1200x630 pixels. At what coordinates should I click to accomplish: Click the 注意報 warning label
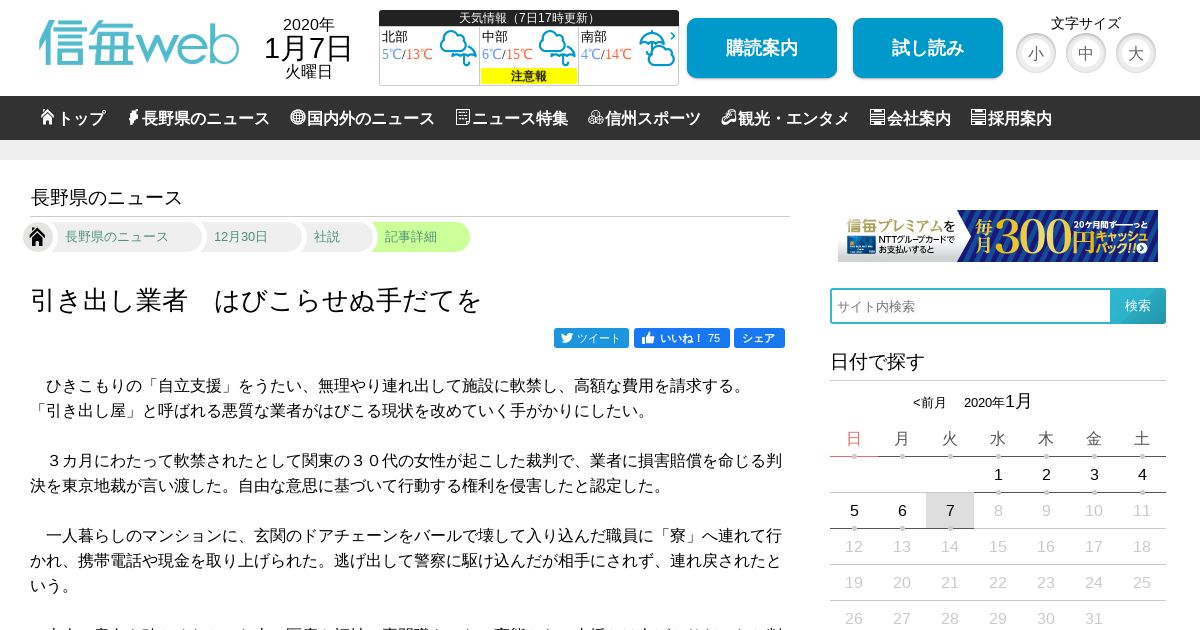coord(529,76)
